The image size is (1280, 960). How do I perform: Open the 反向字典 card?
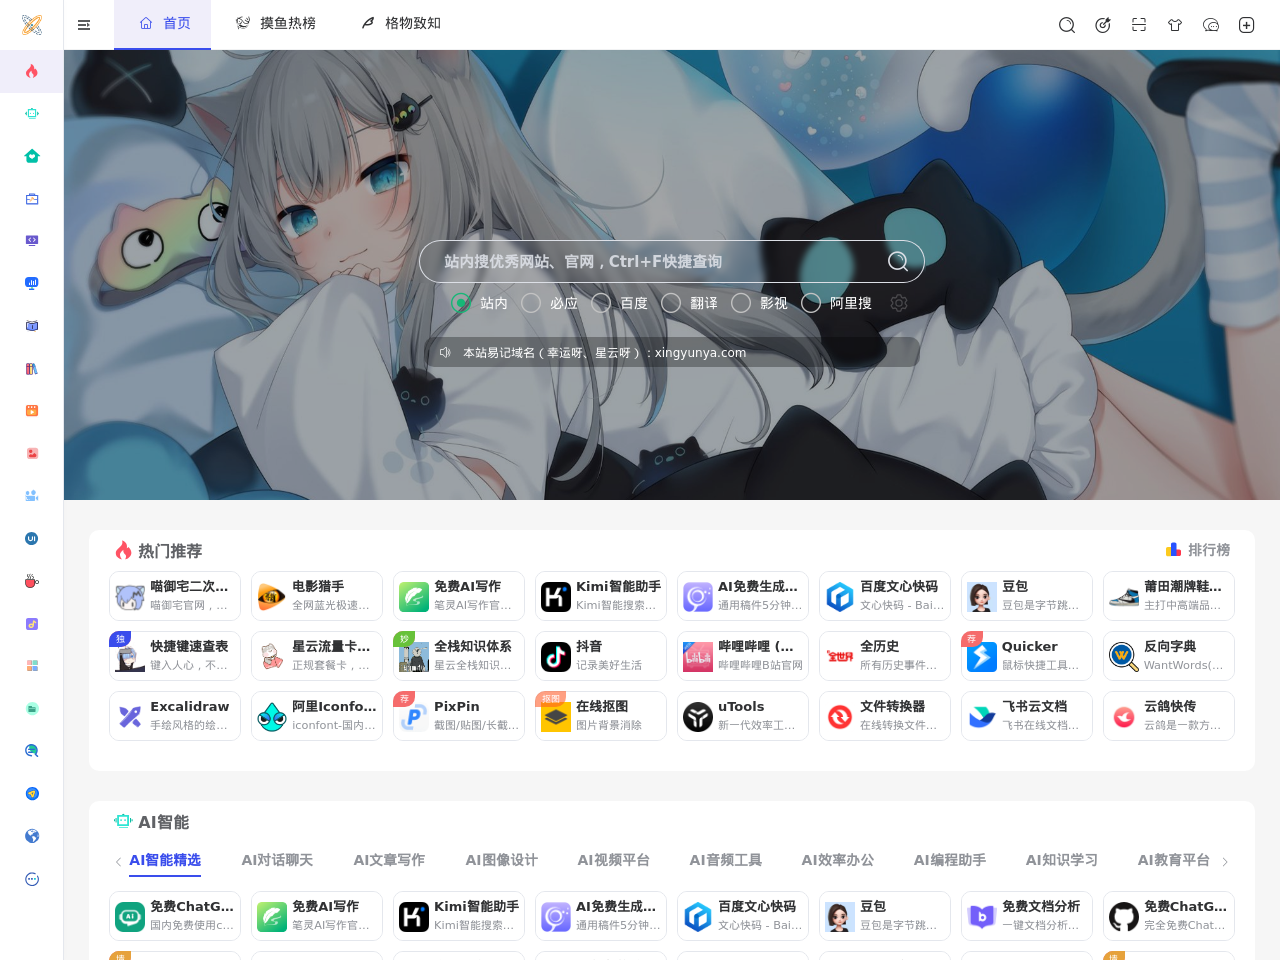coord(1169,656)
